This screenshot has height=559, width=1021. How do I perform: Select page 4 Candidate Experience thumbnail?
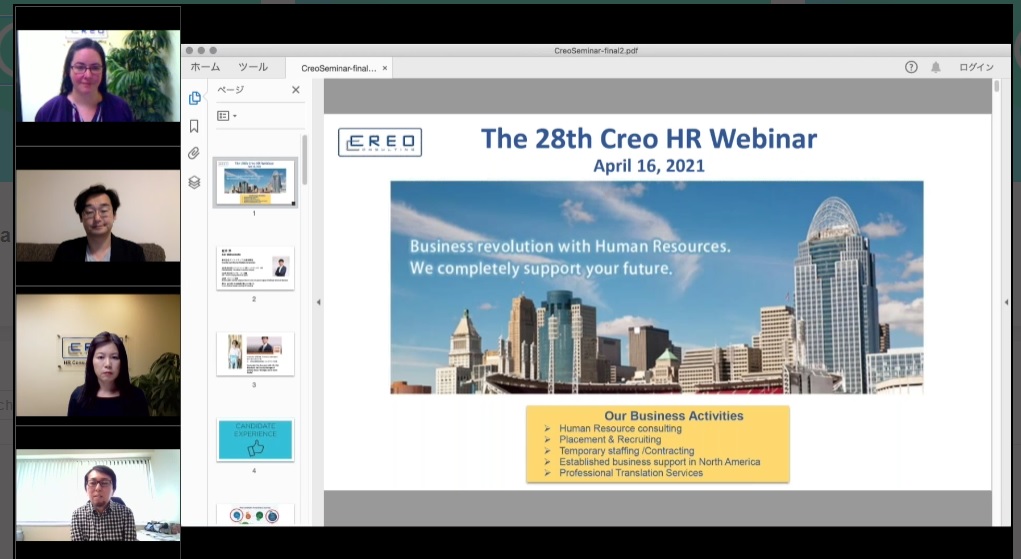pos(255,440)
